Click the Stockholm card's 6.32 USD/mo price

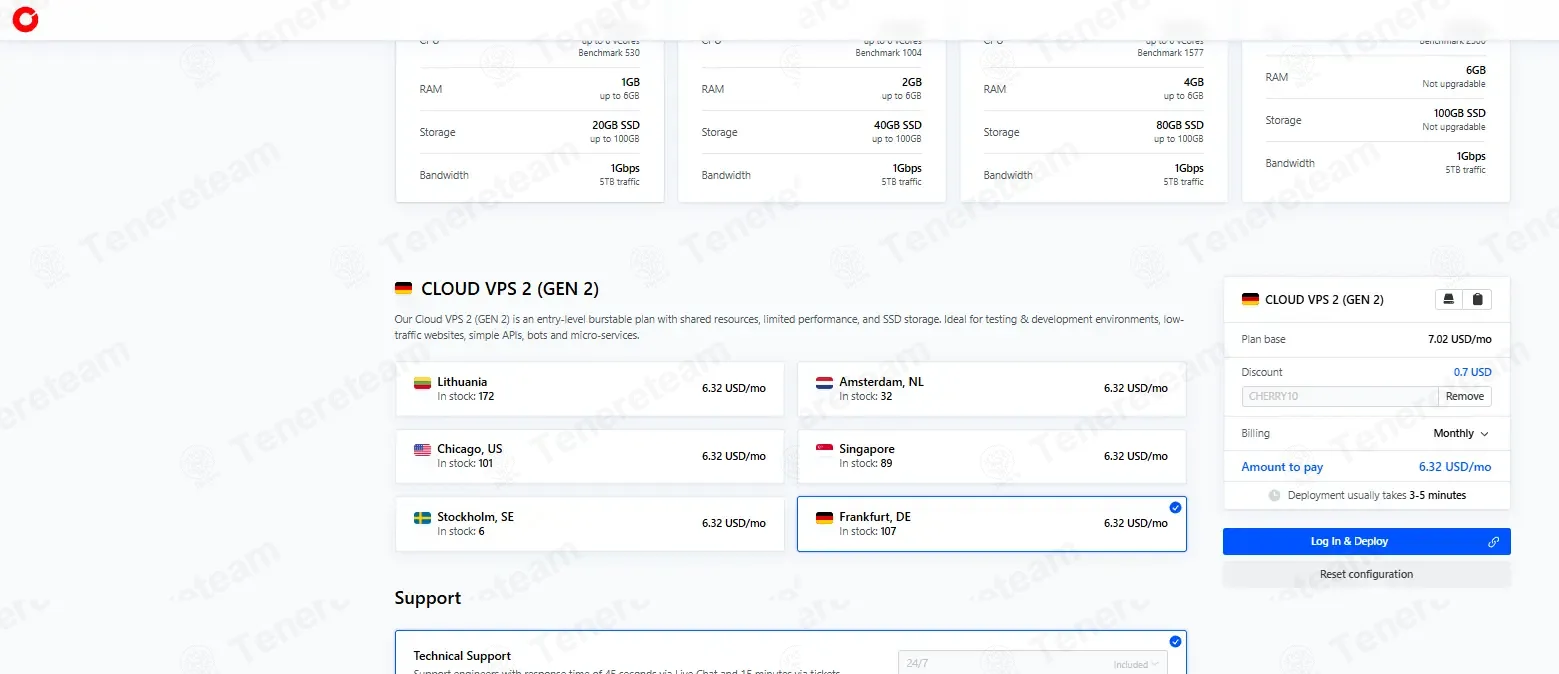click(734, 524)
